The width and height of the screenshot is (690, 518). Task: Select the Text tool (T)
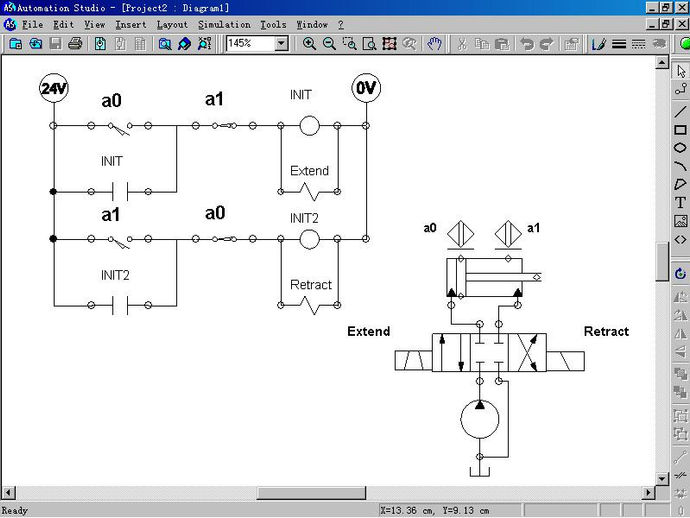(681, 202)
